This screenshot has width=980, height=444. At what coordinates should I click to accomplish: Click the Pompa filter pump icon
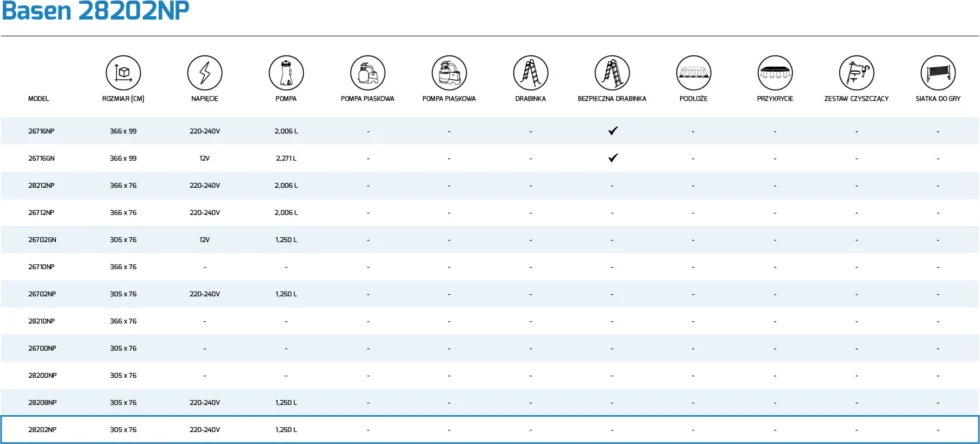pyautogui.click(x=286, y=73)
